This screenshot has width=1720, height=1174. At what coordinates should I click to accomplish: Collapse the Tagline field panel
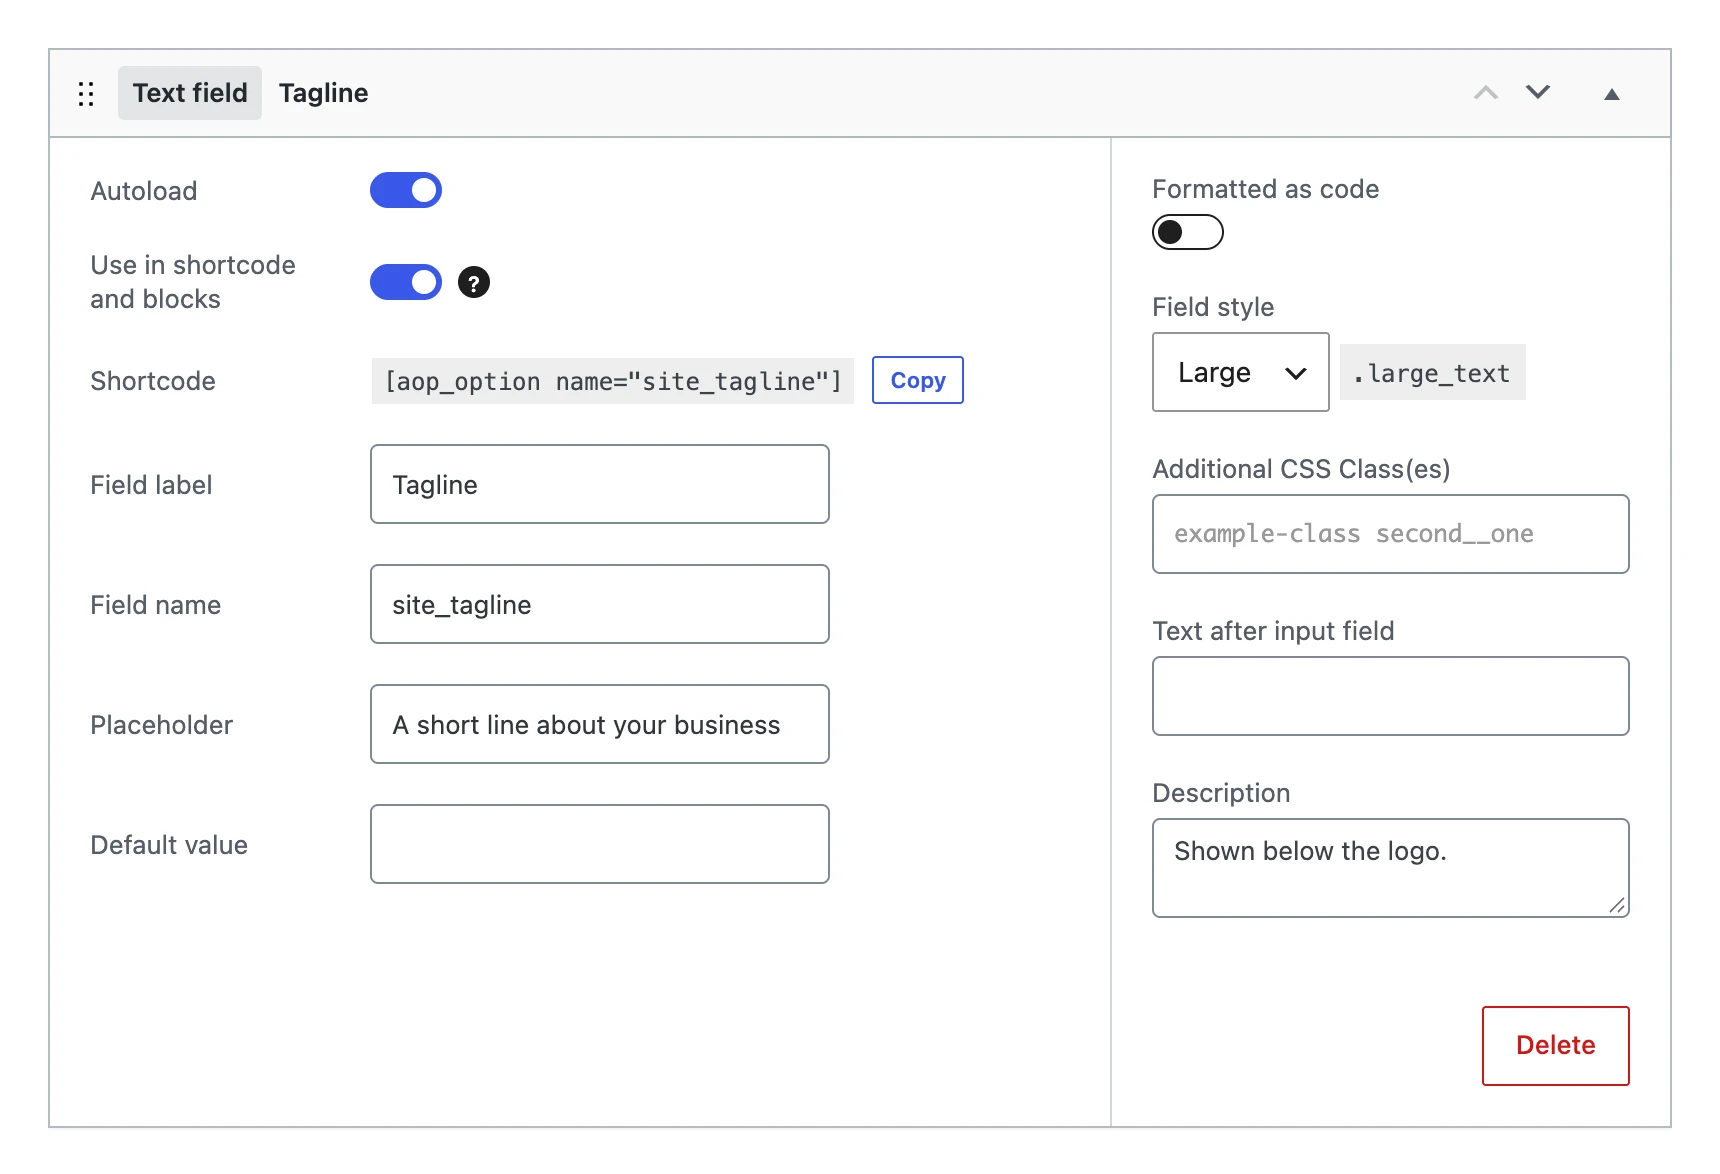pos(1612,94)
